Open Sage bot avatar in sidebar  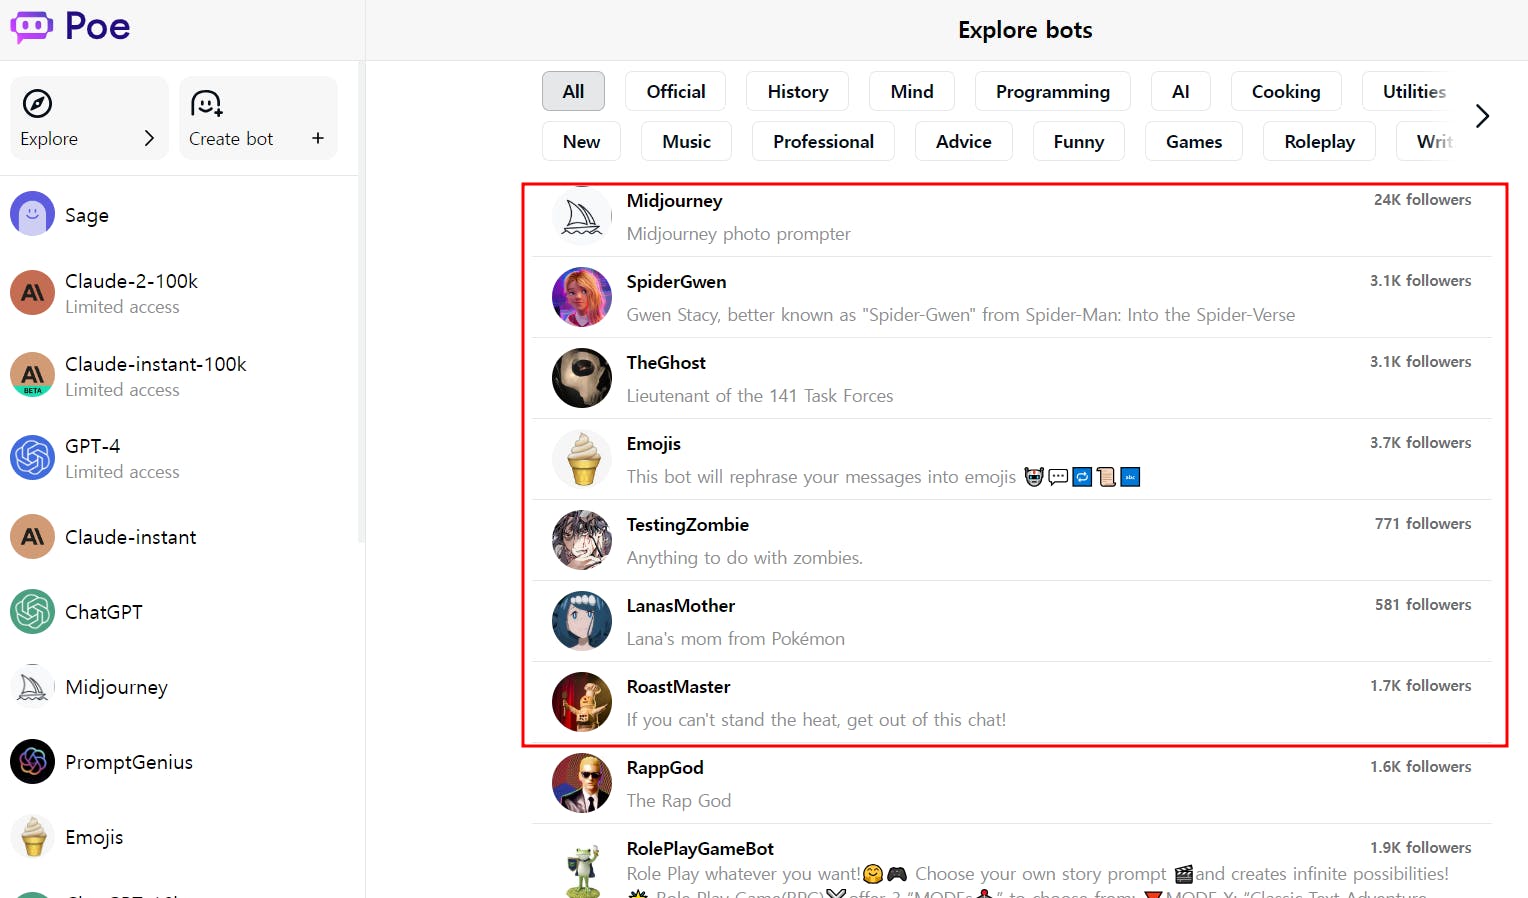(x=32, y=214)
